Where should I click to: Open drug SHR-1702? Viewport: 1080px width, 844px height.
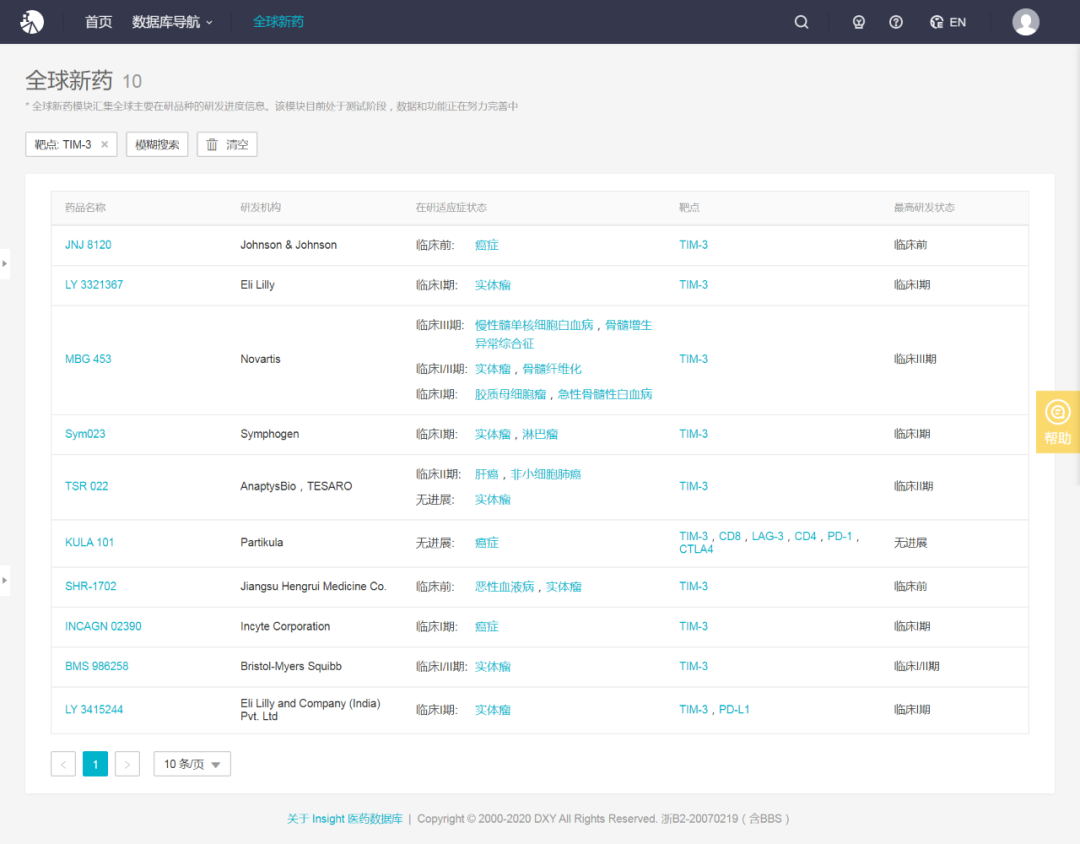click(91, 587)
